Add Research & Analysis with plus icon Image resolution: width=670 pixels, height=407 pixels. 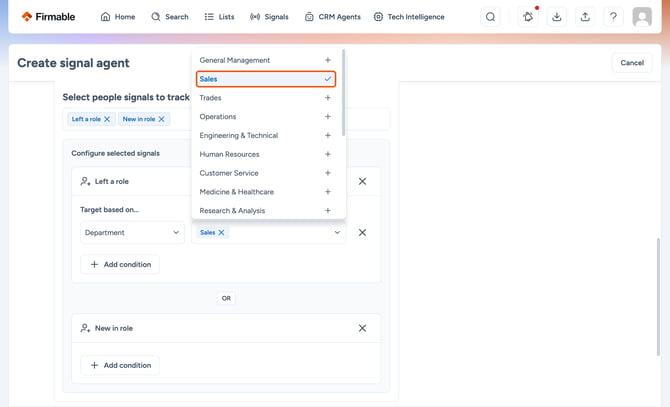click(328, 211)
